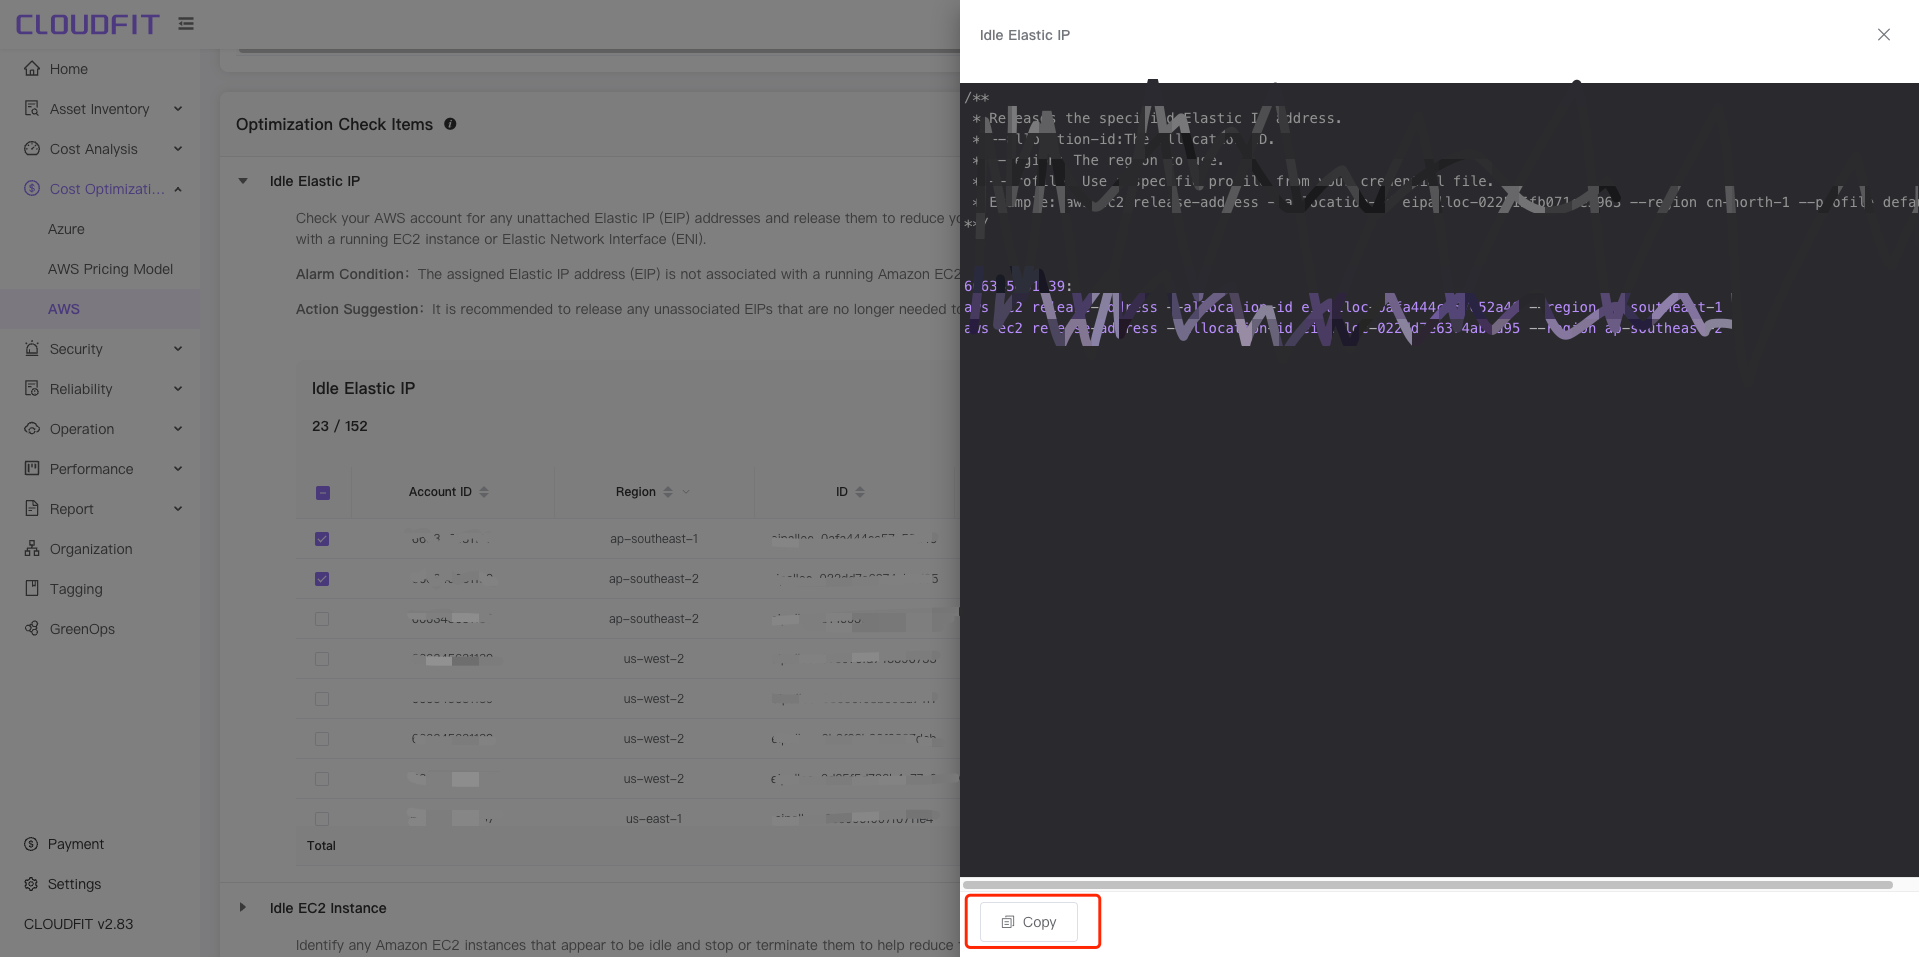Click the Settings gear icon
Viewport: 1919px width, 957px height.
pos(31,884)
